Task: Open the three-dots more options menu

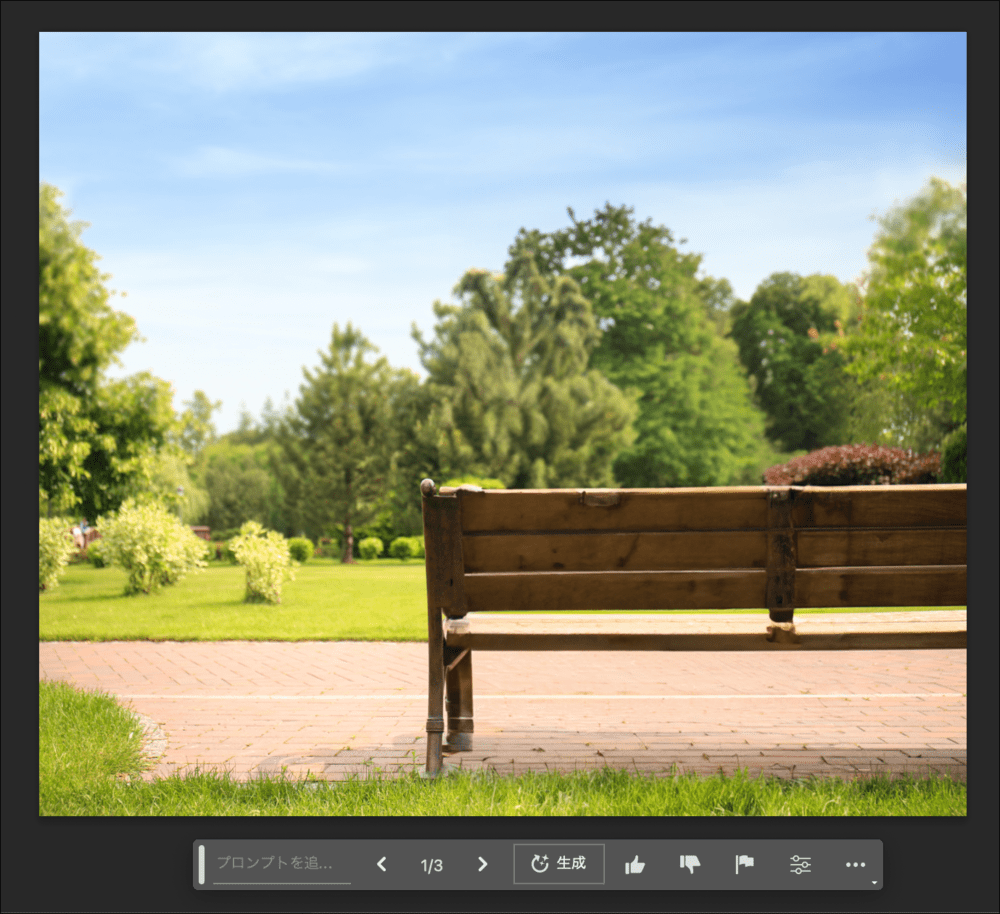Action: click(x=855, y=865)
